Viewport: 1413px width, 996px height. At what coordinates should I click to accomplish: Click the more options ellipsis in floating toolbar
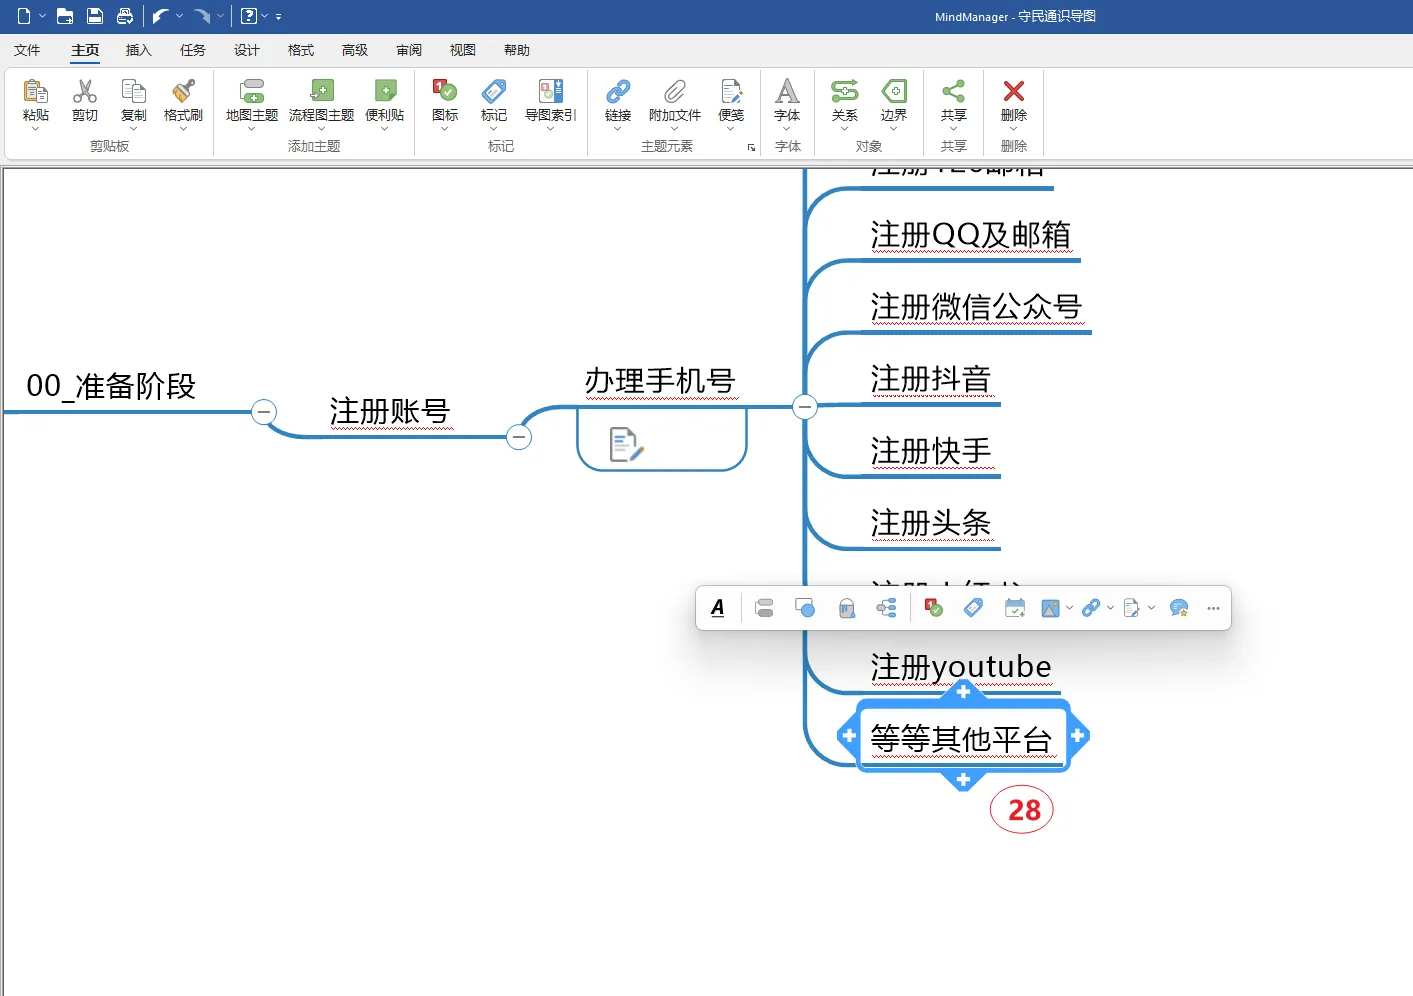1213,608
